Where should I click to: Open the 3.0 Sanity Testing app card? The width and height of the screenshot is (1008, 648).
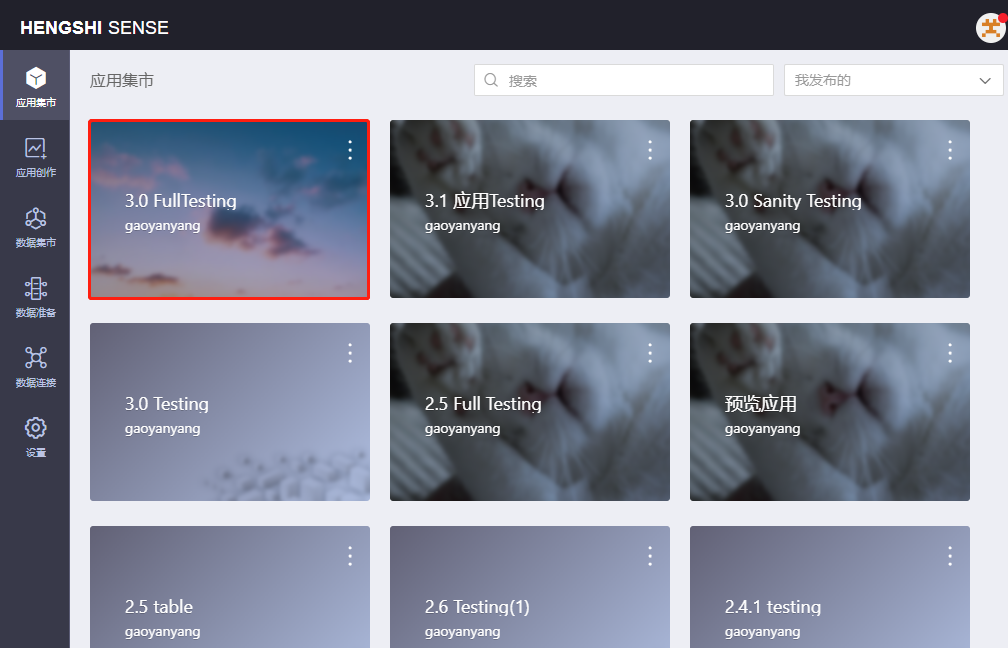click(830, 209)
